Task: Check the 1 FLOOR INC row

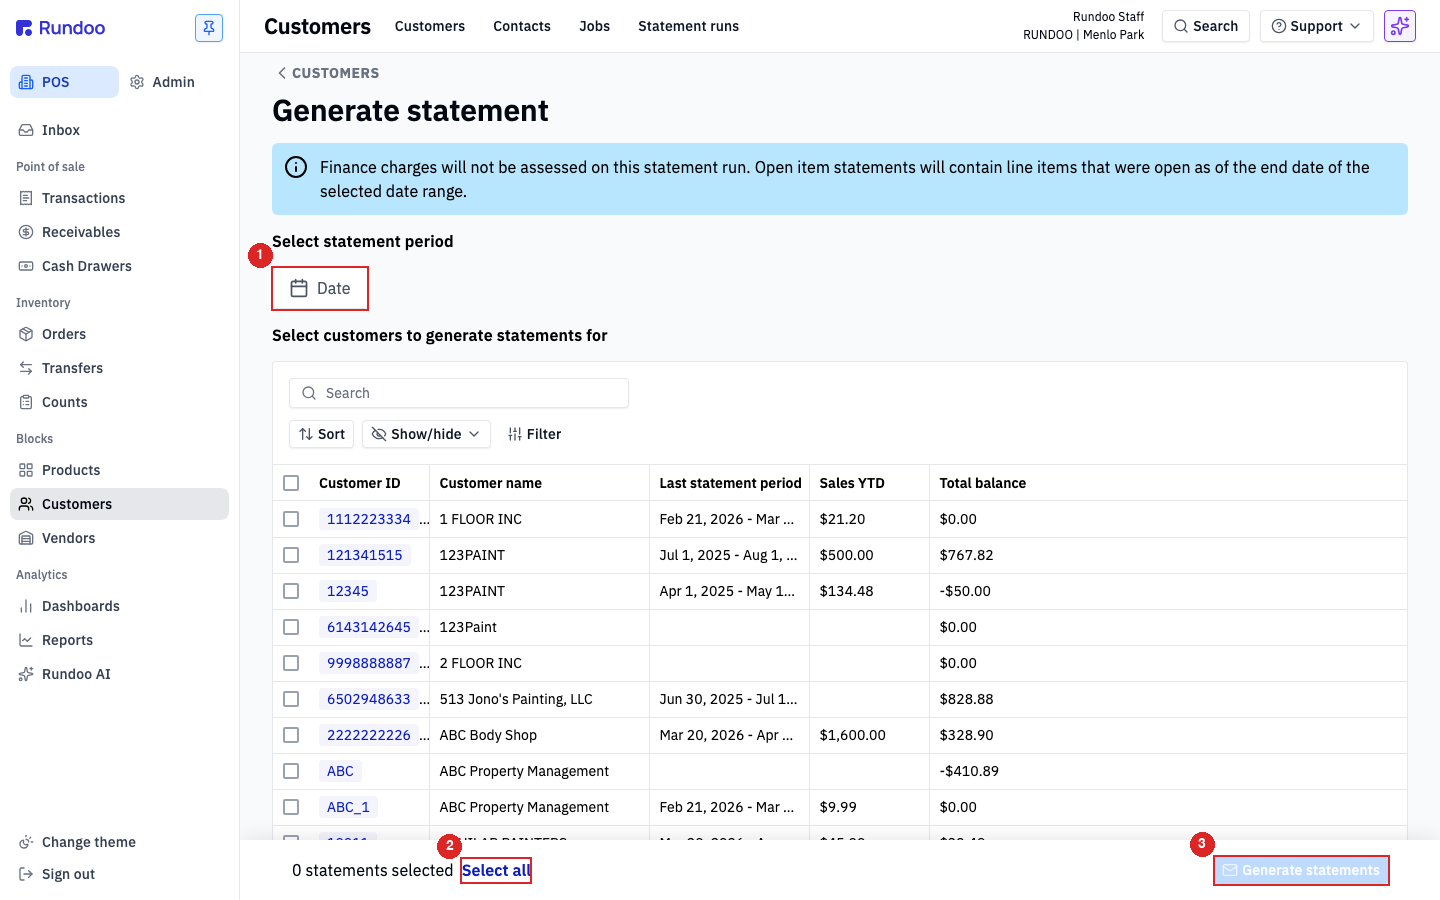Action: (x=291, y=519)
